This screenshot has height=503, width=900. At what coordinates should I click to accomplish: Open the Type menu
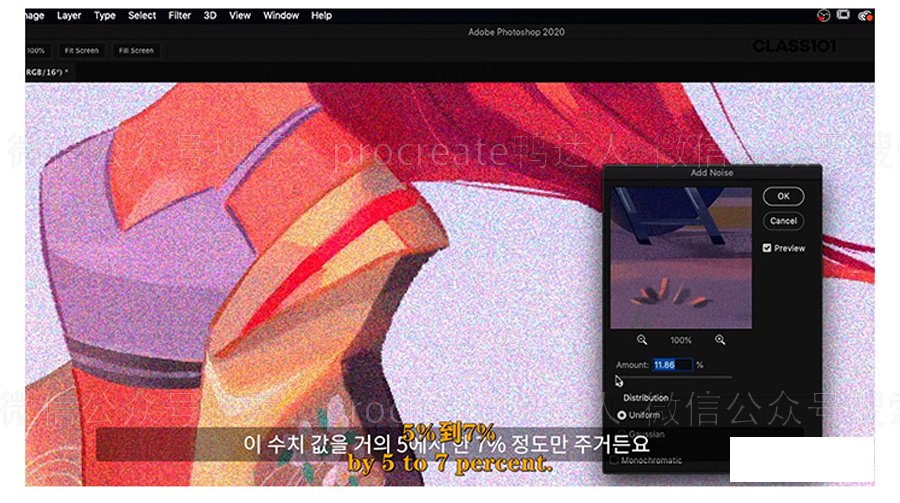104,16
